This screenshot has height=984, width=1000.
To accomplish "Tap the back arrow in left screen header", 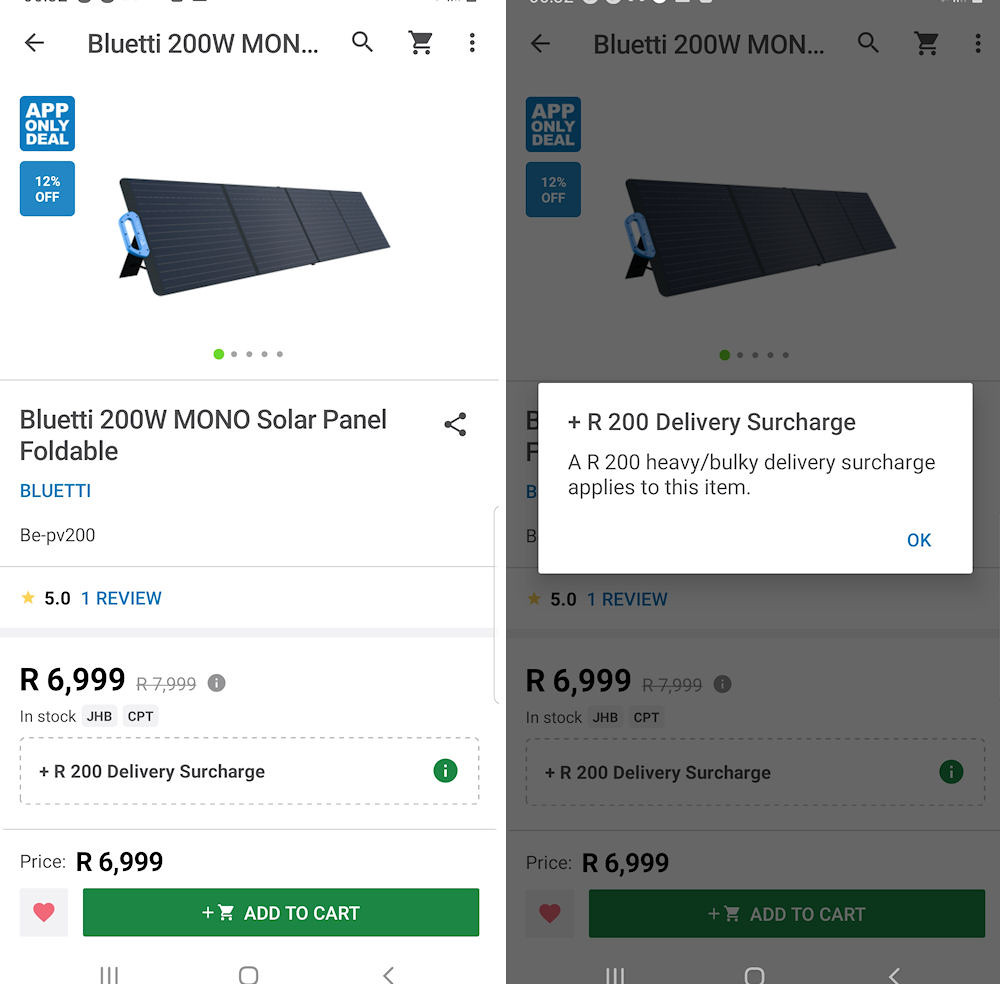I will [34, 43].
